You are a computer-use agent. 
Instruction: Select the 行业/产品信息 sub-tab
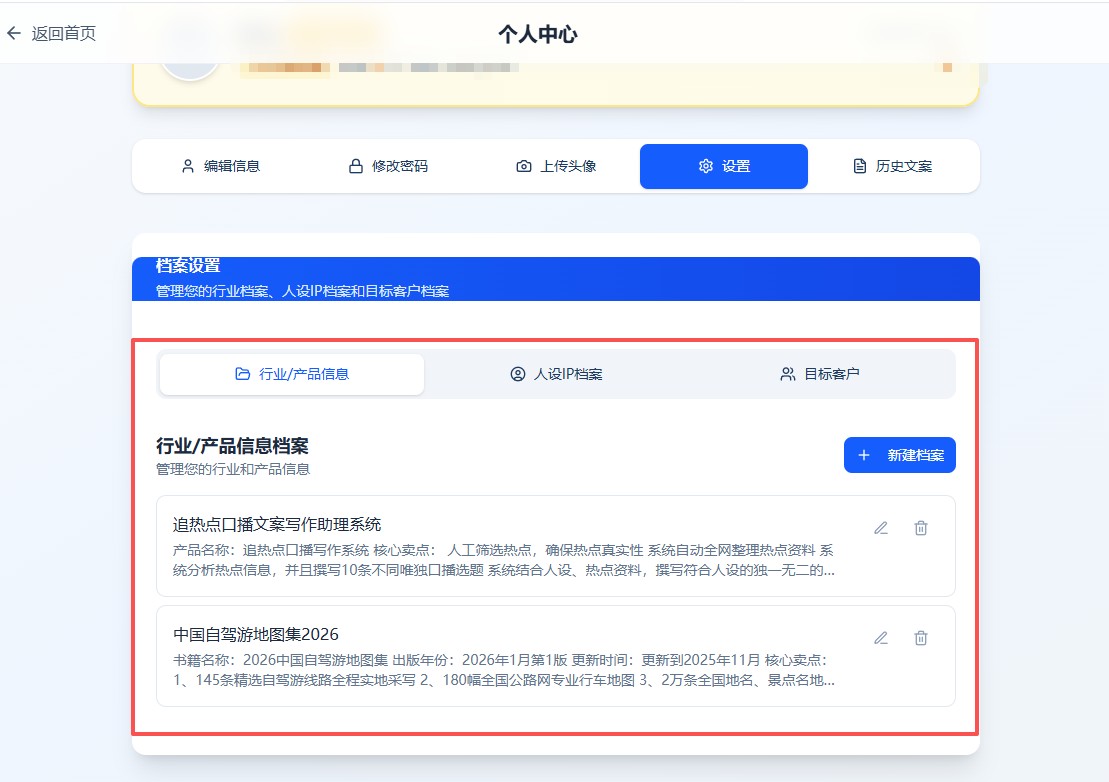pyautogui.click(x=292, y=374)
